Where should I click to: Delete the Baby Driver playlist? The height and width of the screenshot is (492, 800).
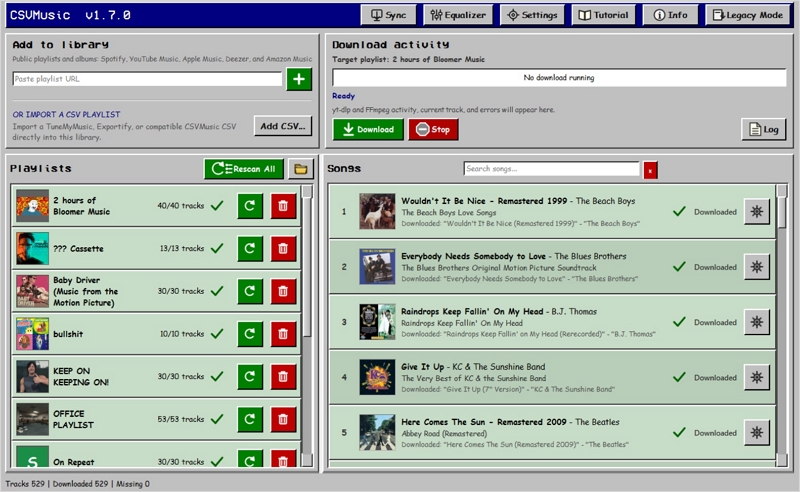(283, 291)
